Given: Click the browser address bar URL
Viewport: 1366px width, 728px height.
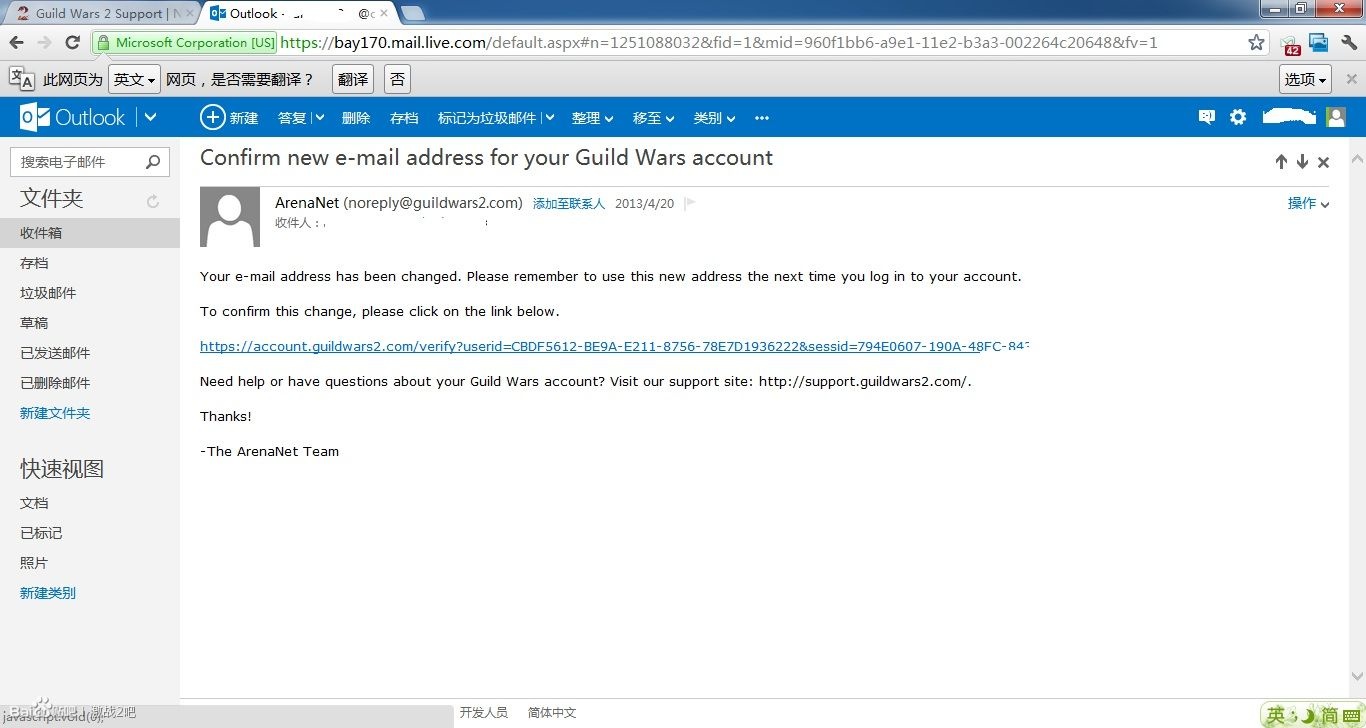Looking at the screenshot, I should [719, 43].
